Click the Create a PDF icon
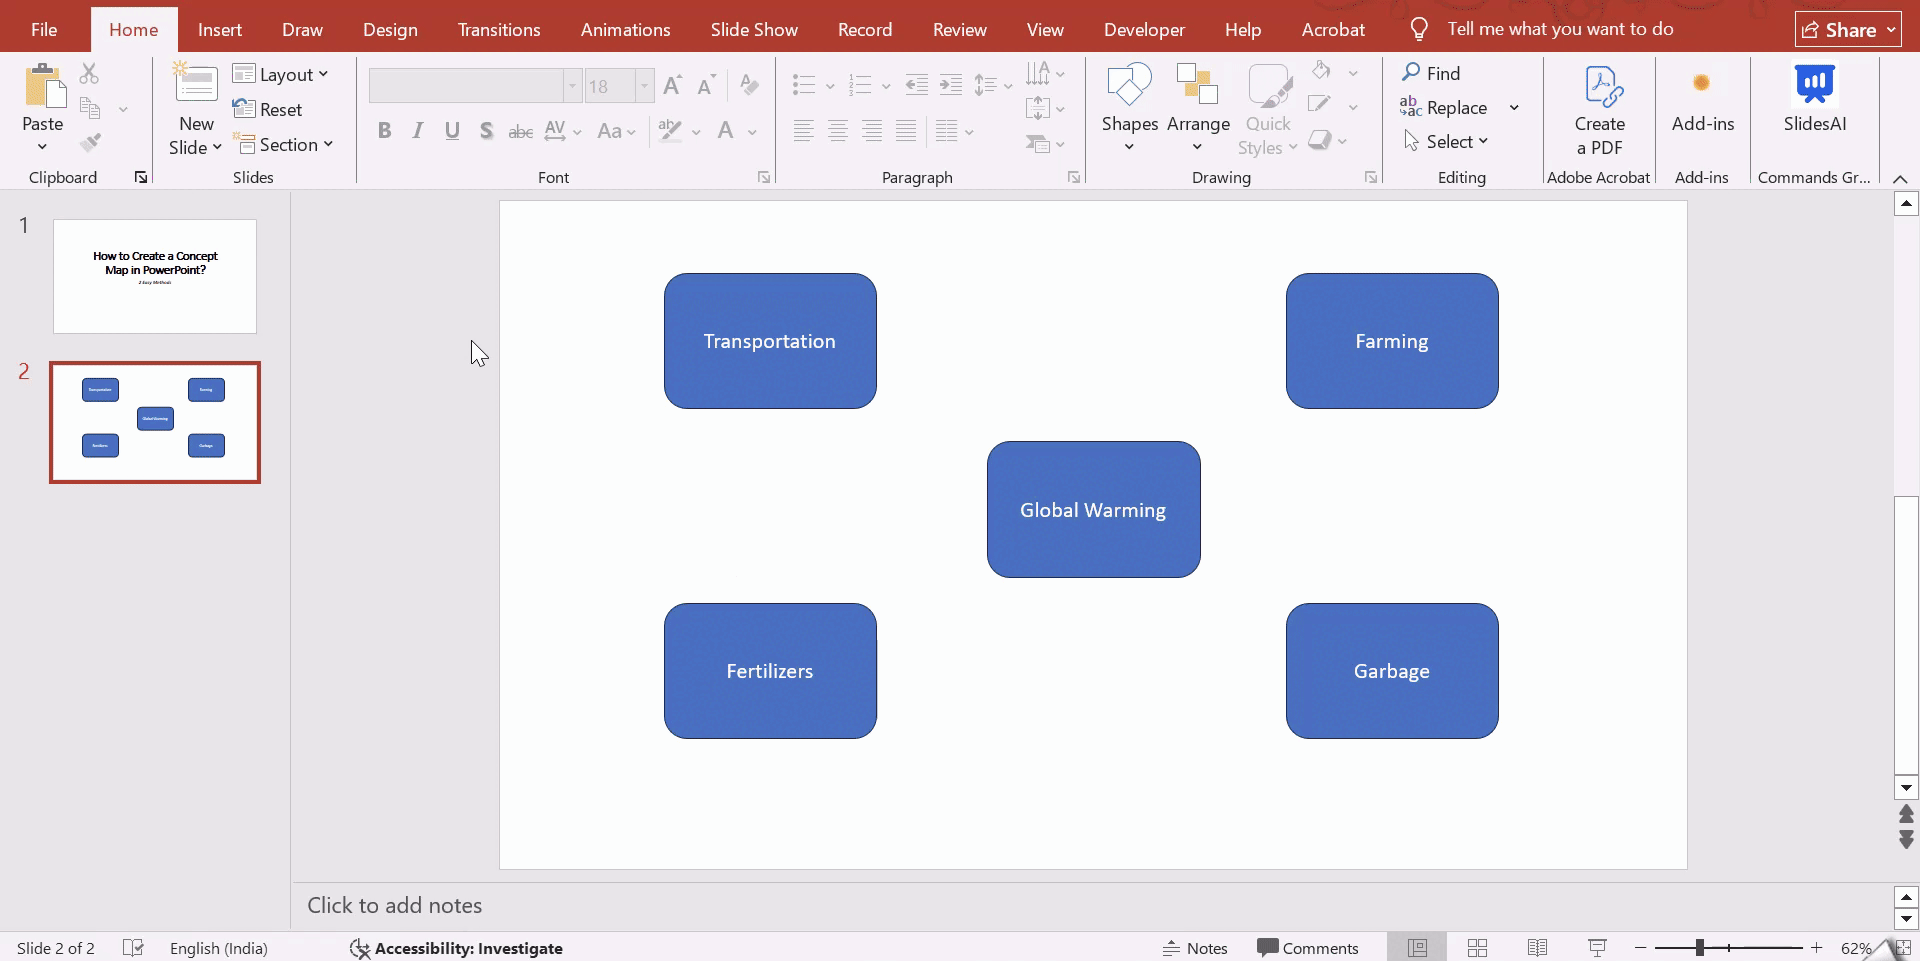The image size is (1920, 961). point(1600,88)
